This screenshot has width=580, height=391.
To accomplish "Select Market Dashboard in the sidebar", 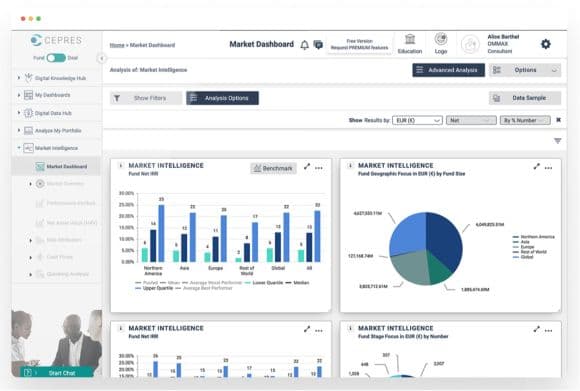I will click(x=67, y=166).
